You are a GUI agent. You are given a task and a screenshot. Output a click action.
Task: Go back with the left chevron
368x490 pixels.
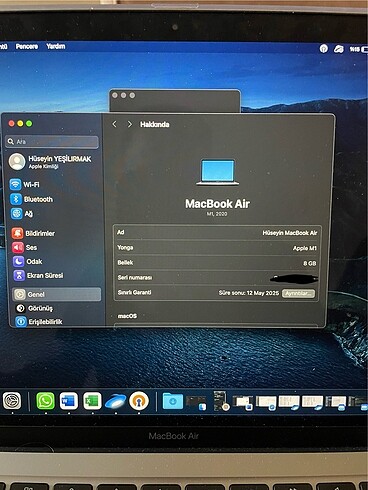(x=114, y=124)
